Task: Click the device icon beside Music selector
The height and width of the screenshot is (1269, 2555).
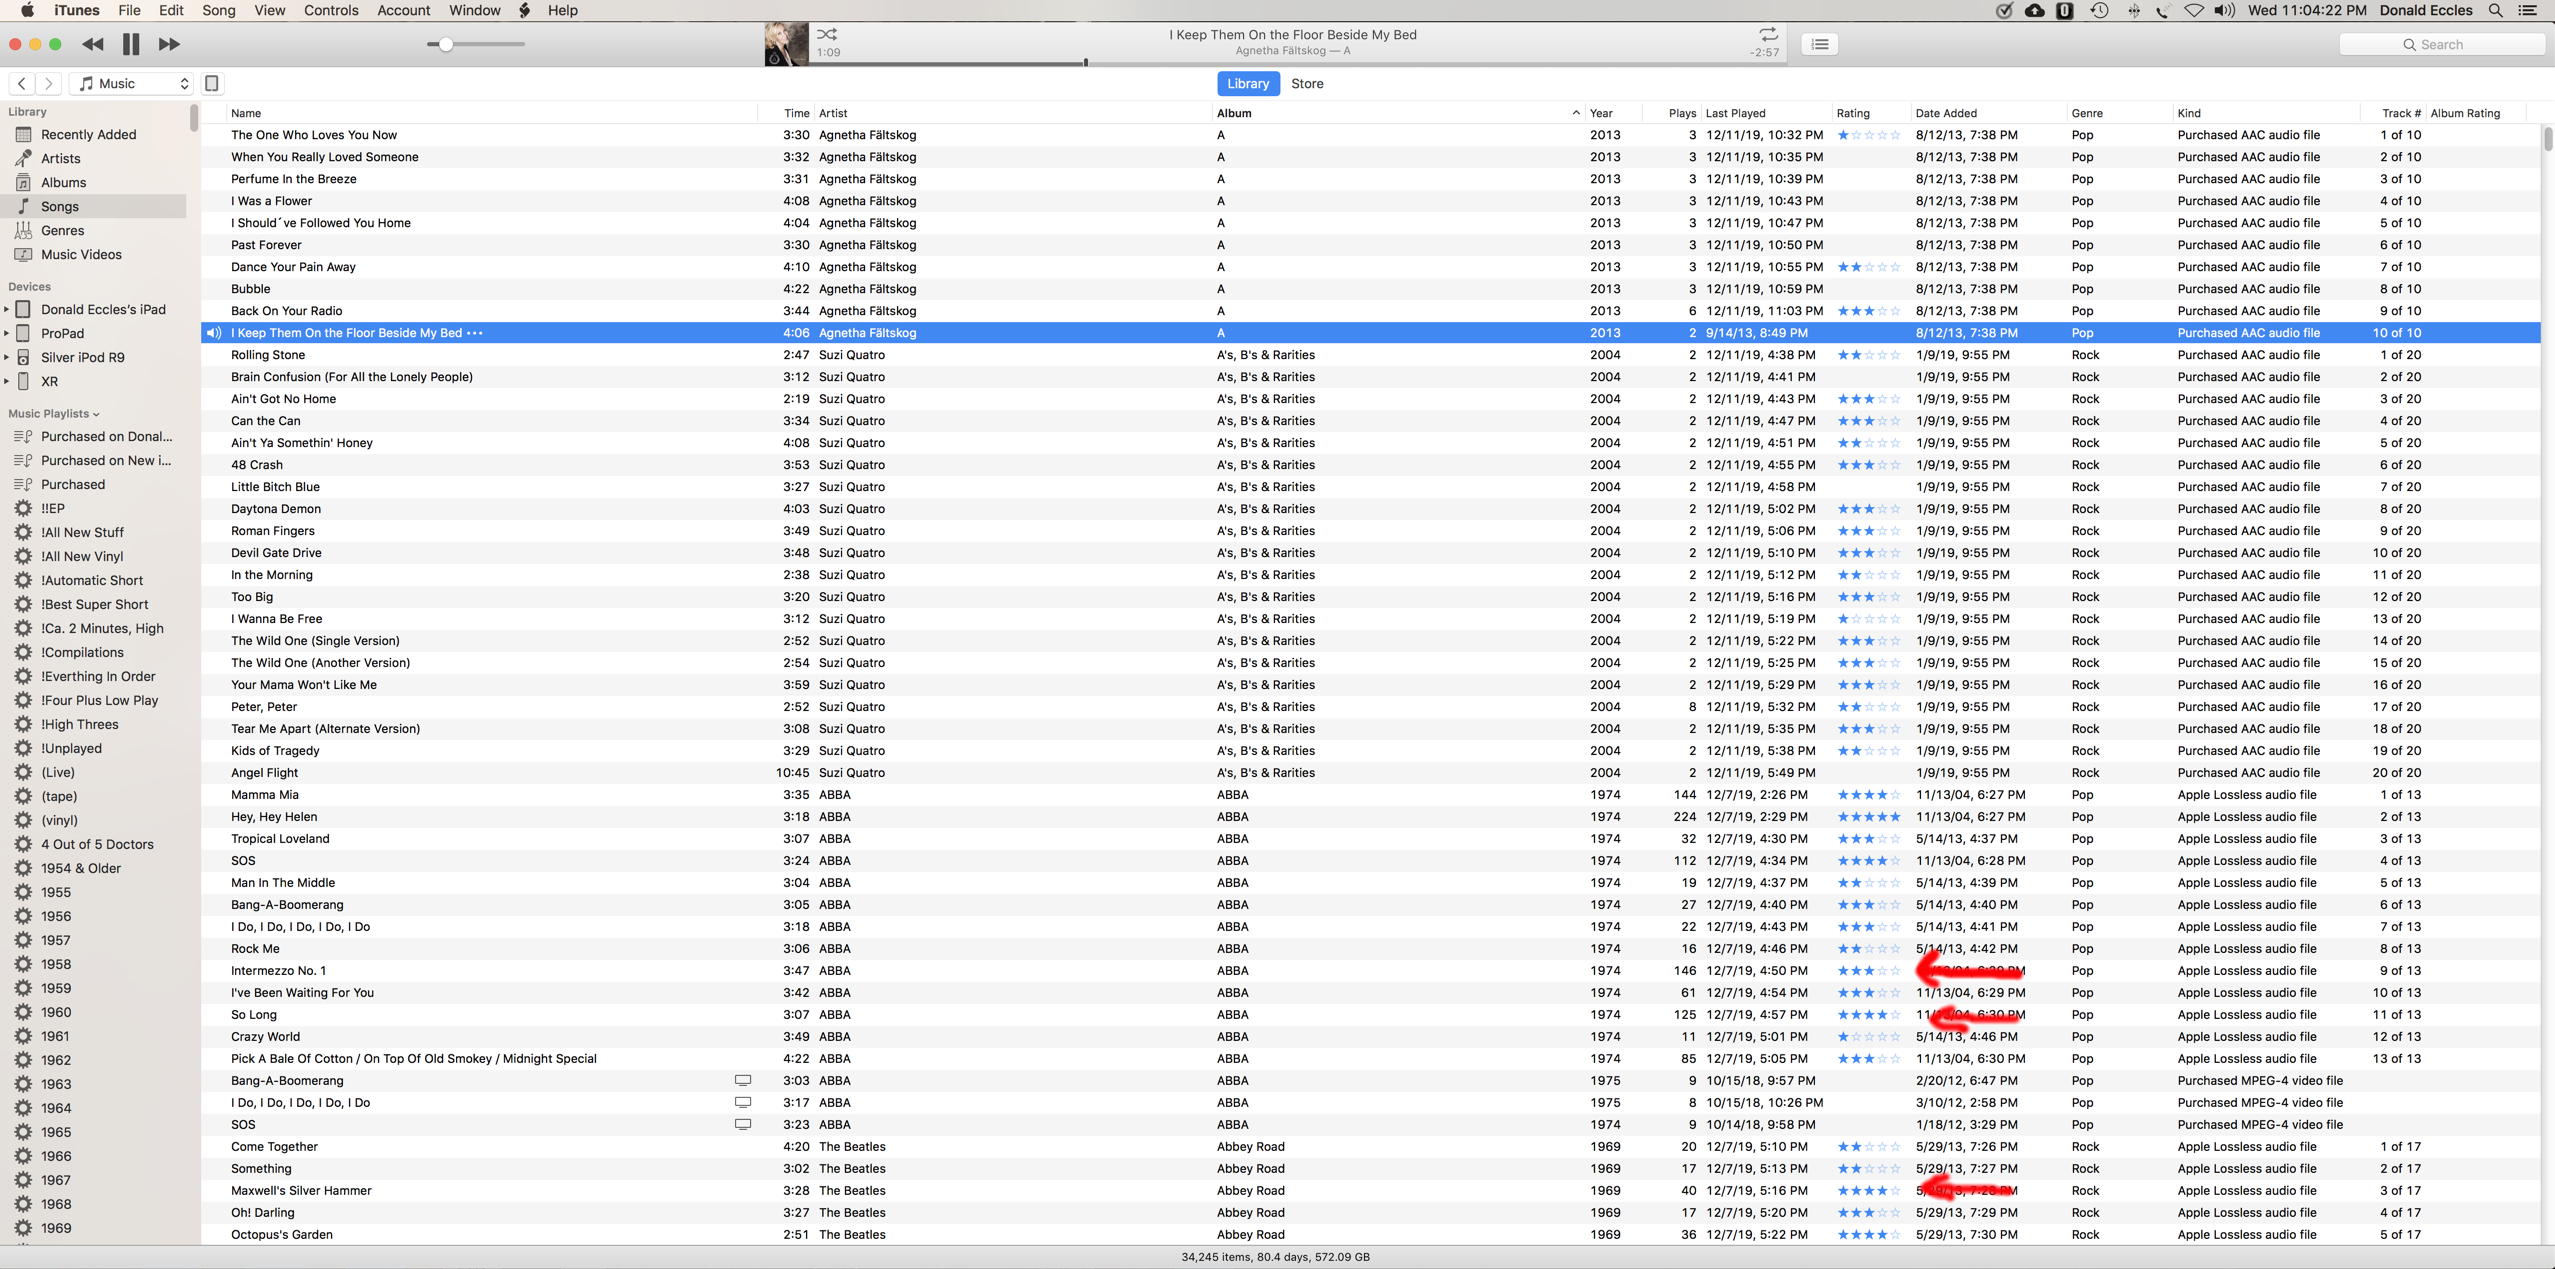Action: (212, 84)
